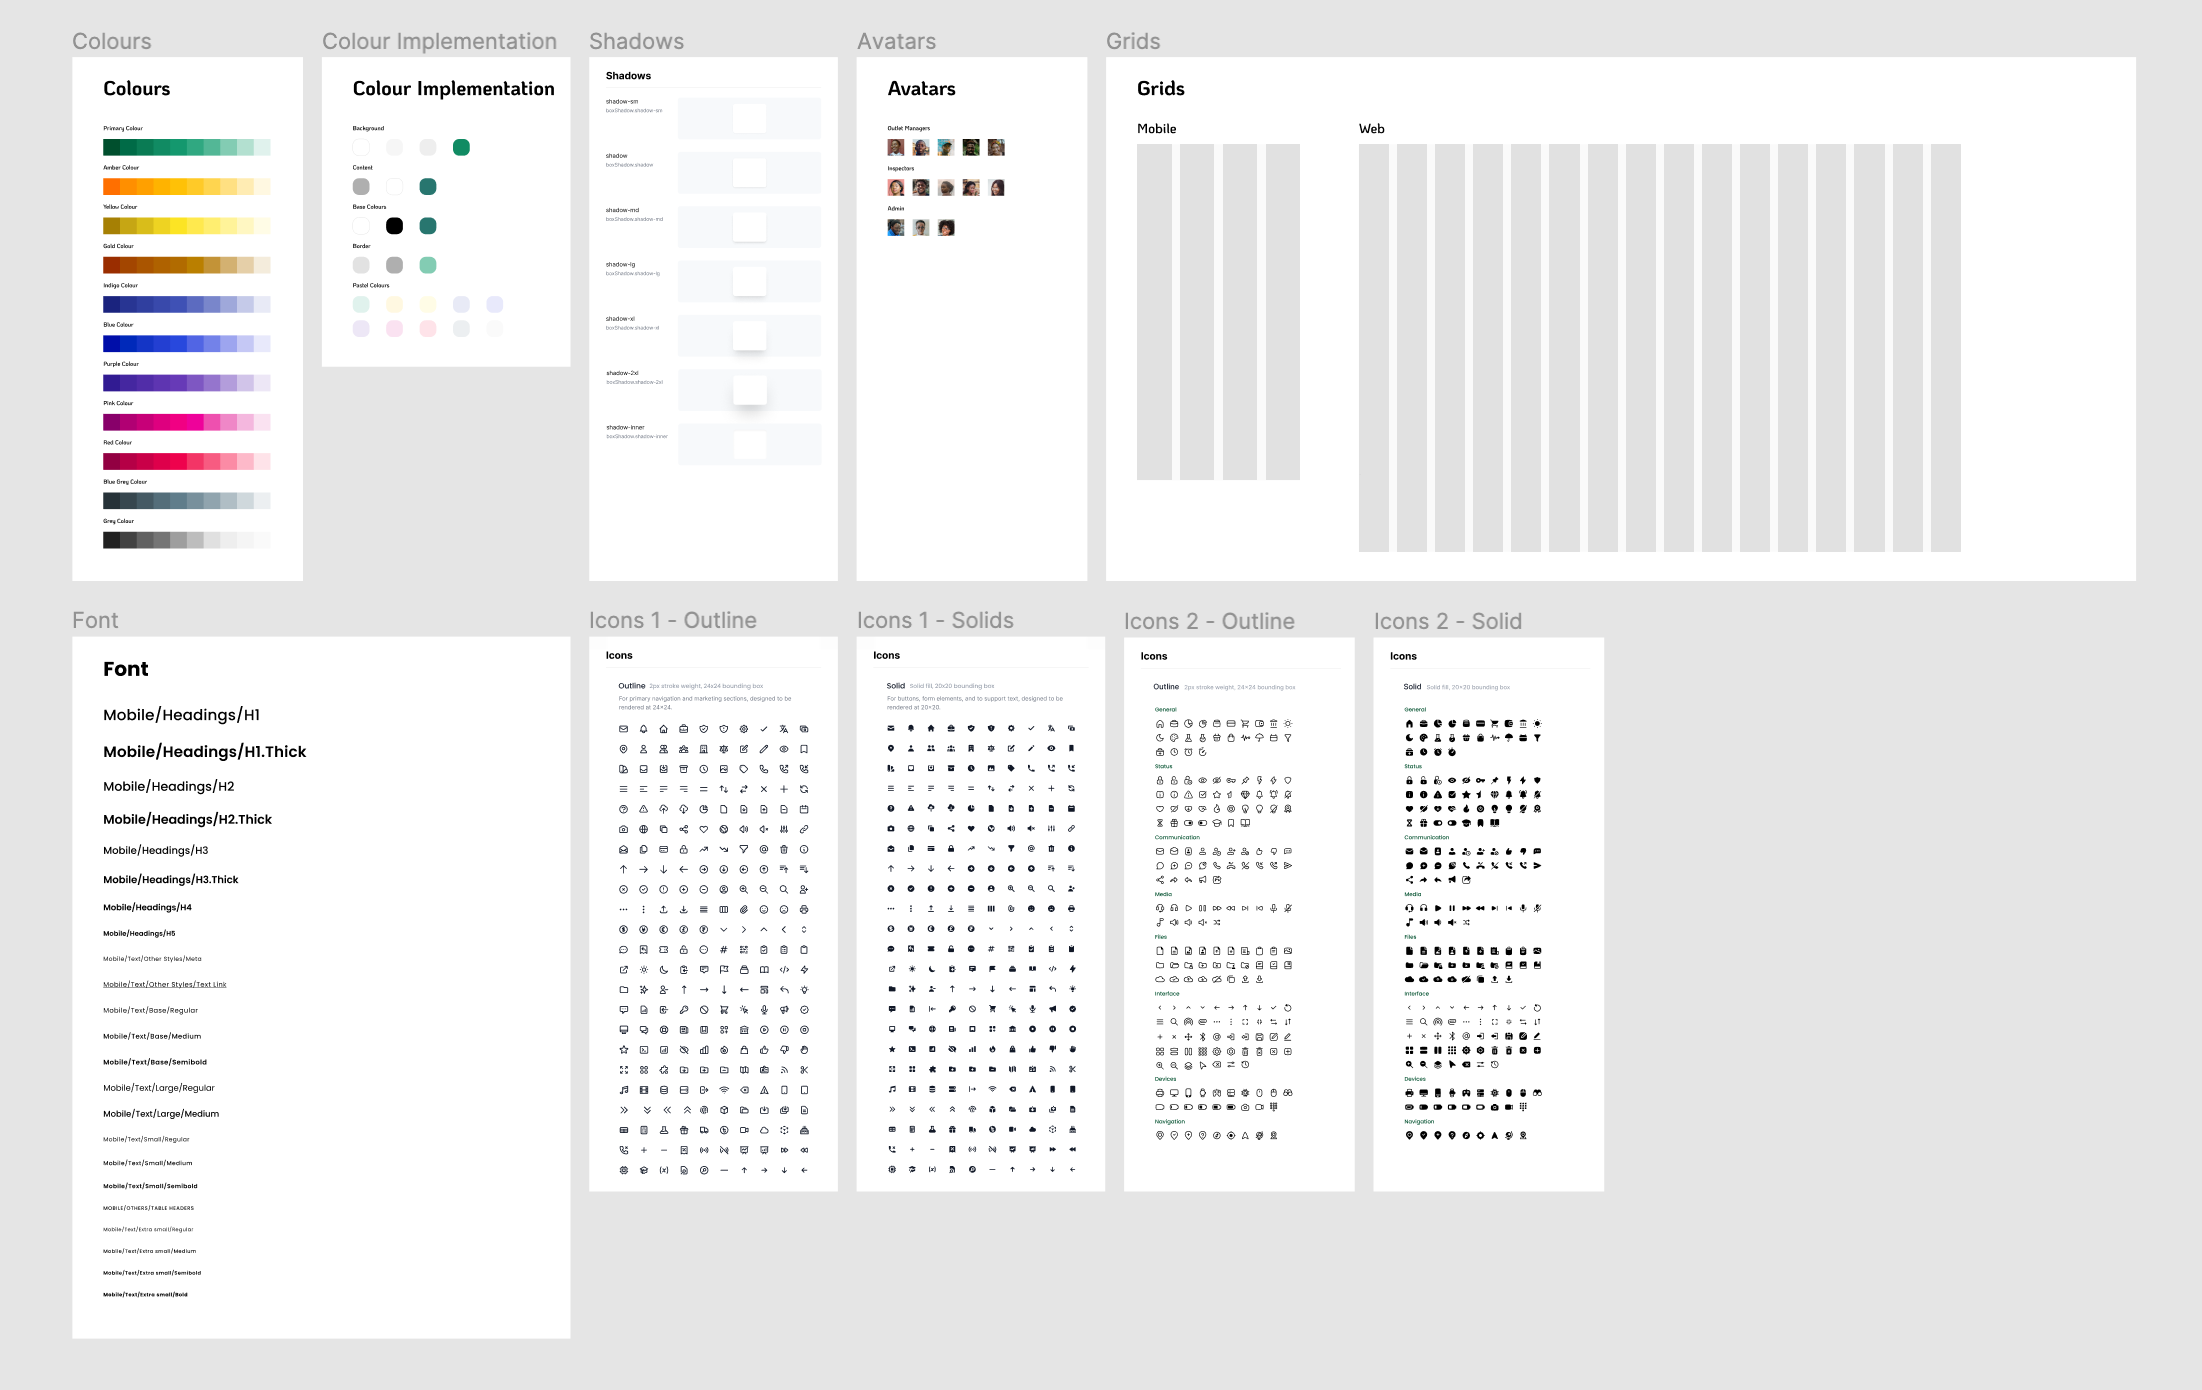Select the solid star icon in Icons 2 - Solid
The width and height of the screenshot is (2202, 1390).
(1466, 794)
